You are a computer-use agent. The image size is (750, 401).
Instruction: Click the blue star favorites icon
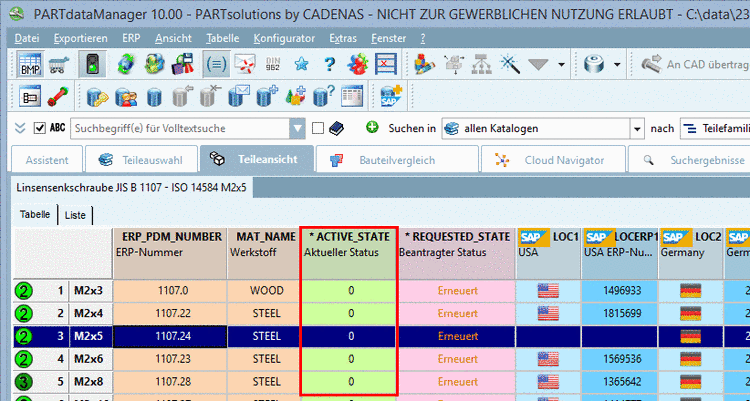coord(301,64)
